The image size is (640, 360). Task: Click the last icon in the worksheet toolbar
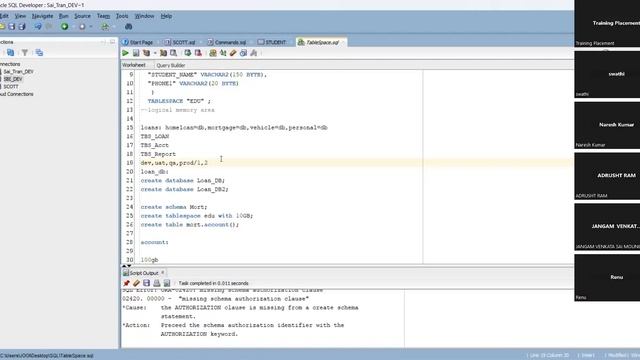pos(254,53)
